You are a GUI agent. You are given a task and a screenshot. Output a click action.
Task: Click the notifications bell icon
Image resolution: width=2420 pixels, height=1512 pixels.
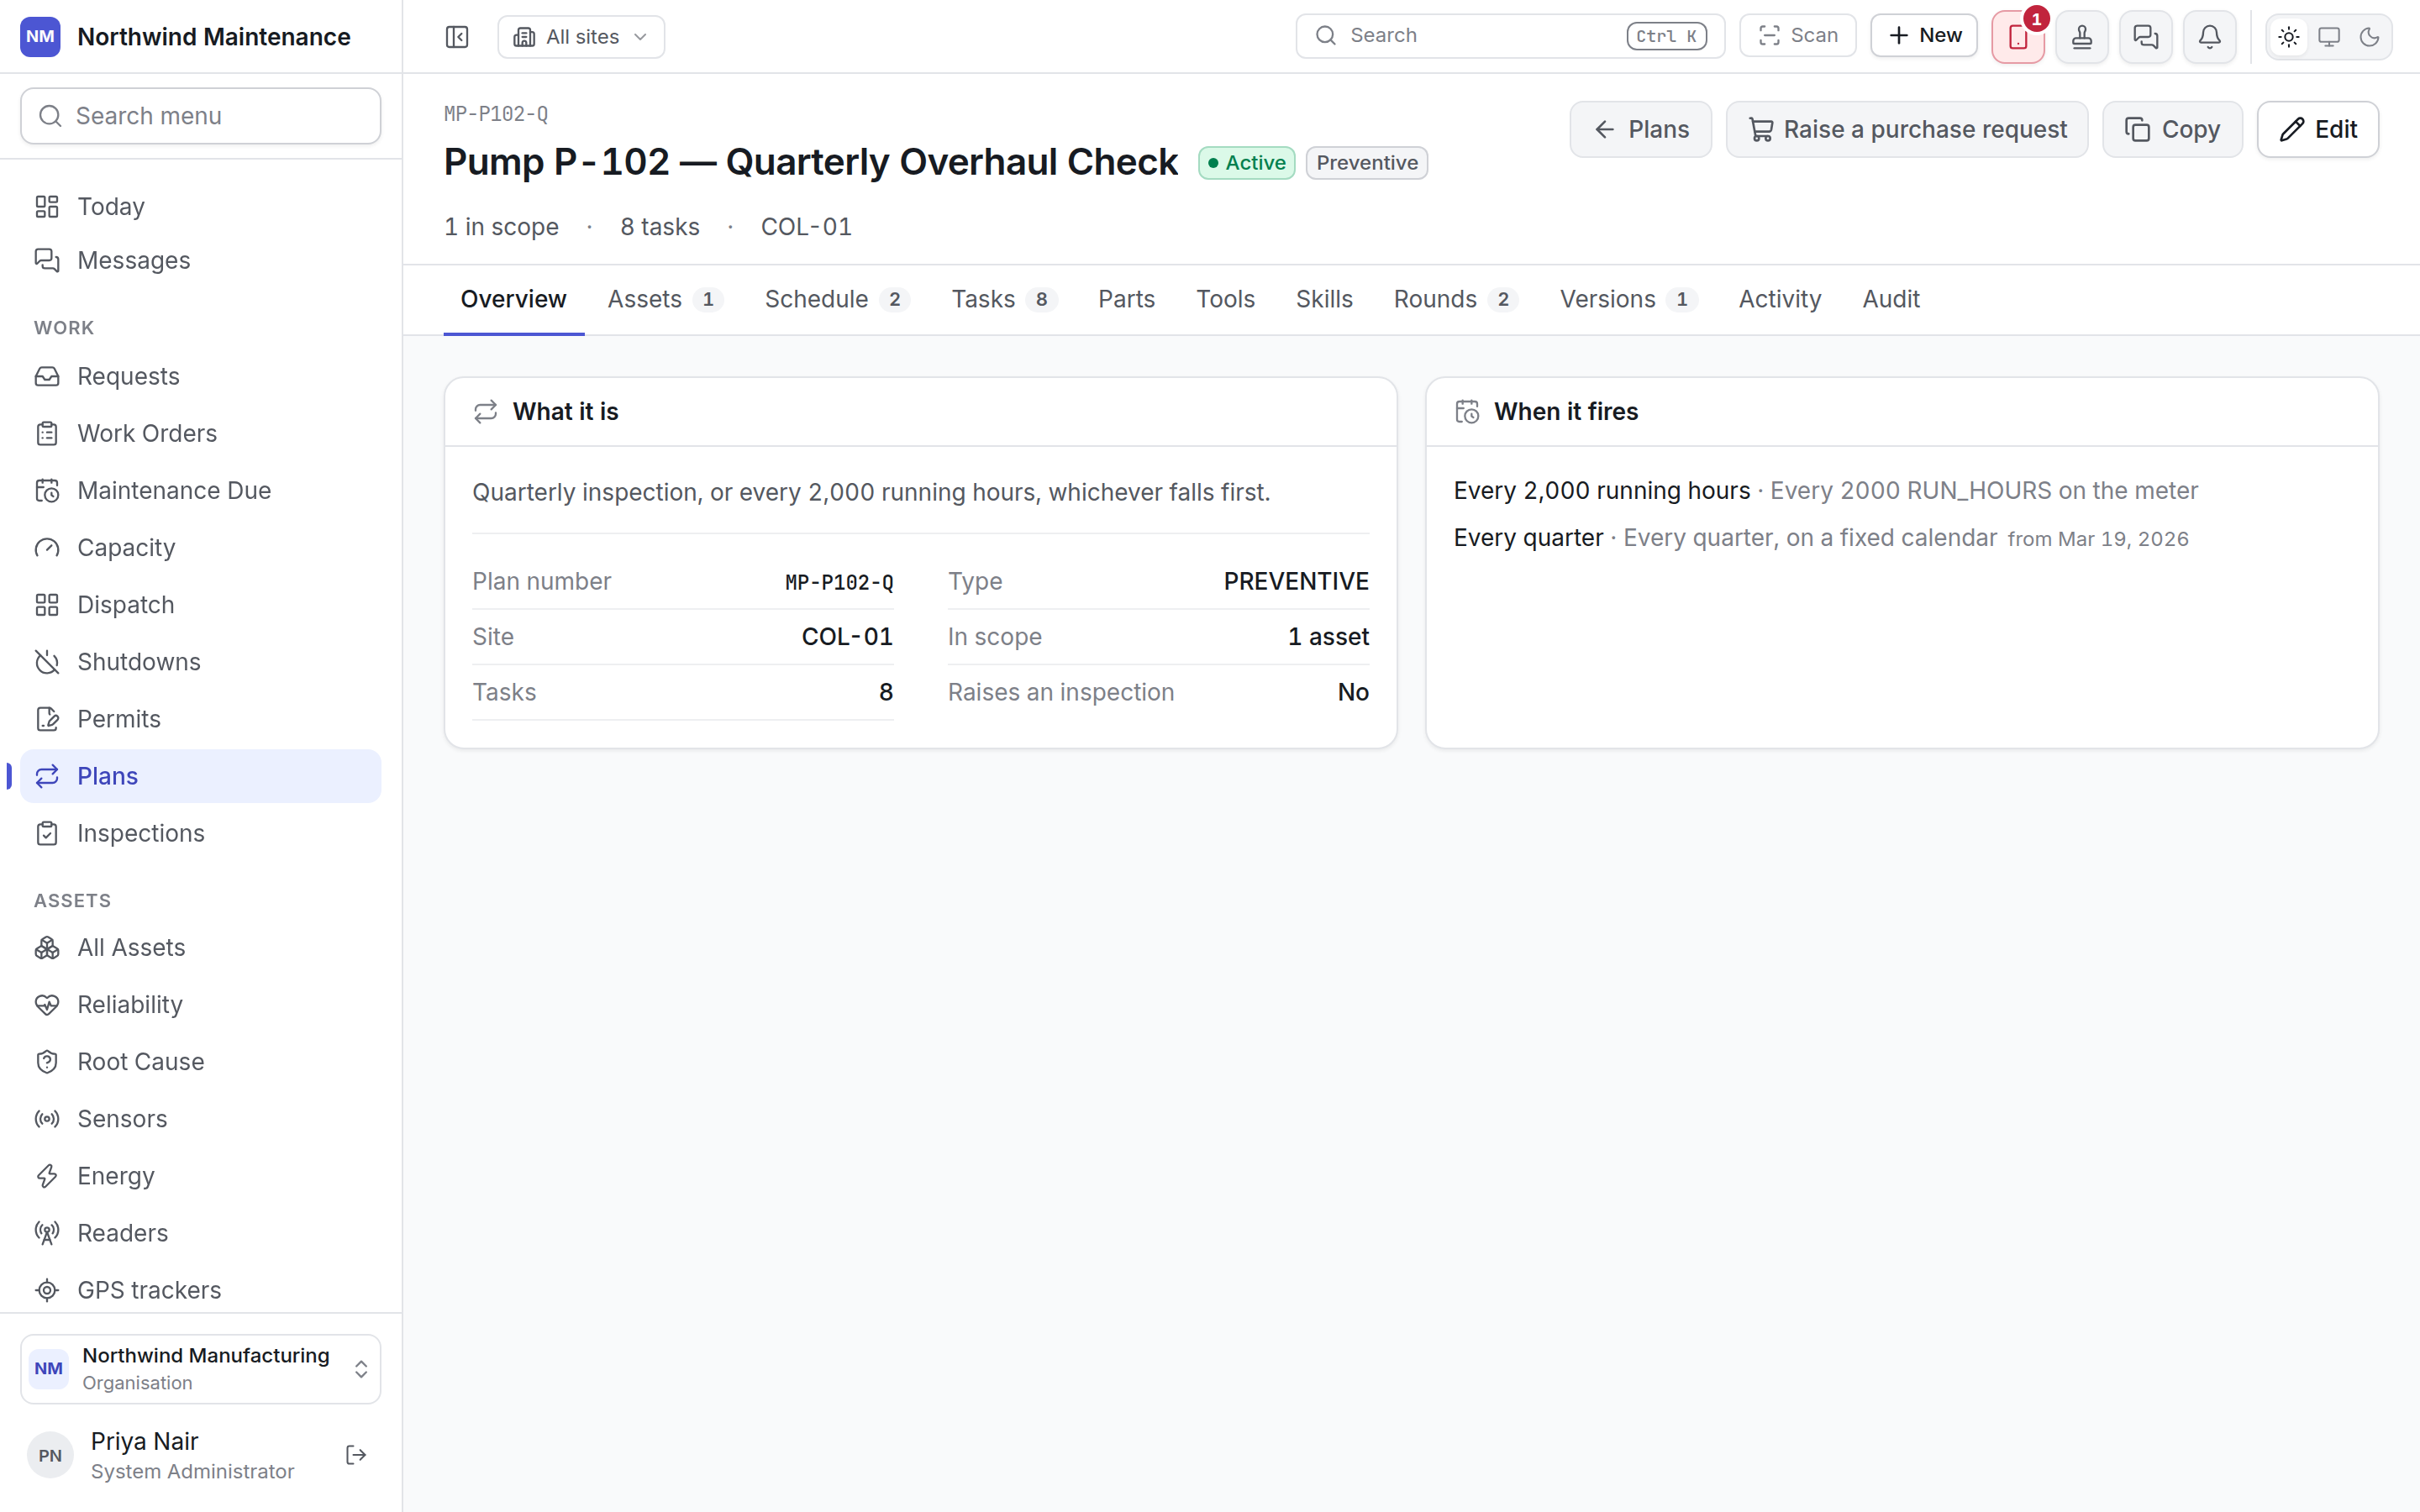coord(2209,37)
